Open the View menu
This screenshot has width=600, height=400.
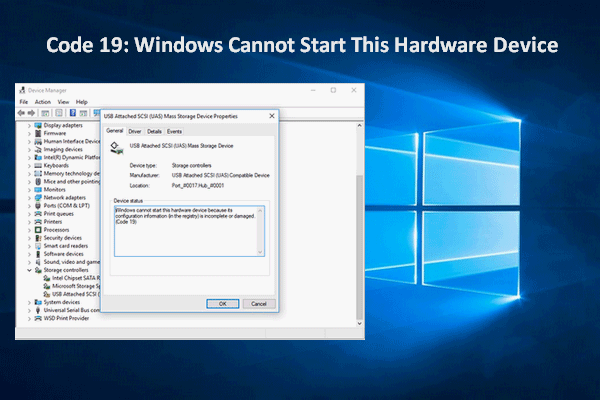[x=63, y=102]
